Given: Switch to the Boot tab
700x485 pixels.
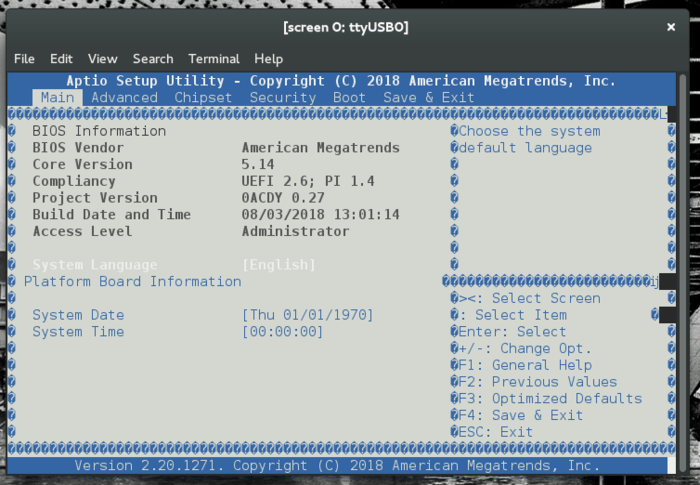Looking at the screenshot, I should 349,98.
